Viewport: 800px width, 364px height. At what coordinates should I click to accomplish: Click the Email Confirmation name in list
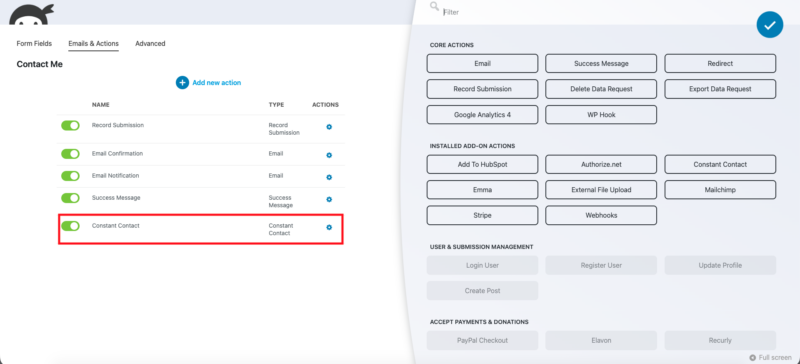pyautogui.click(x=117, y=153)
